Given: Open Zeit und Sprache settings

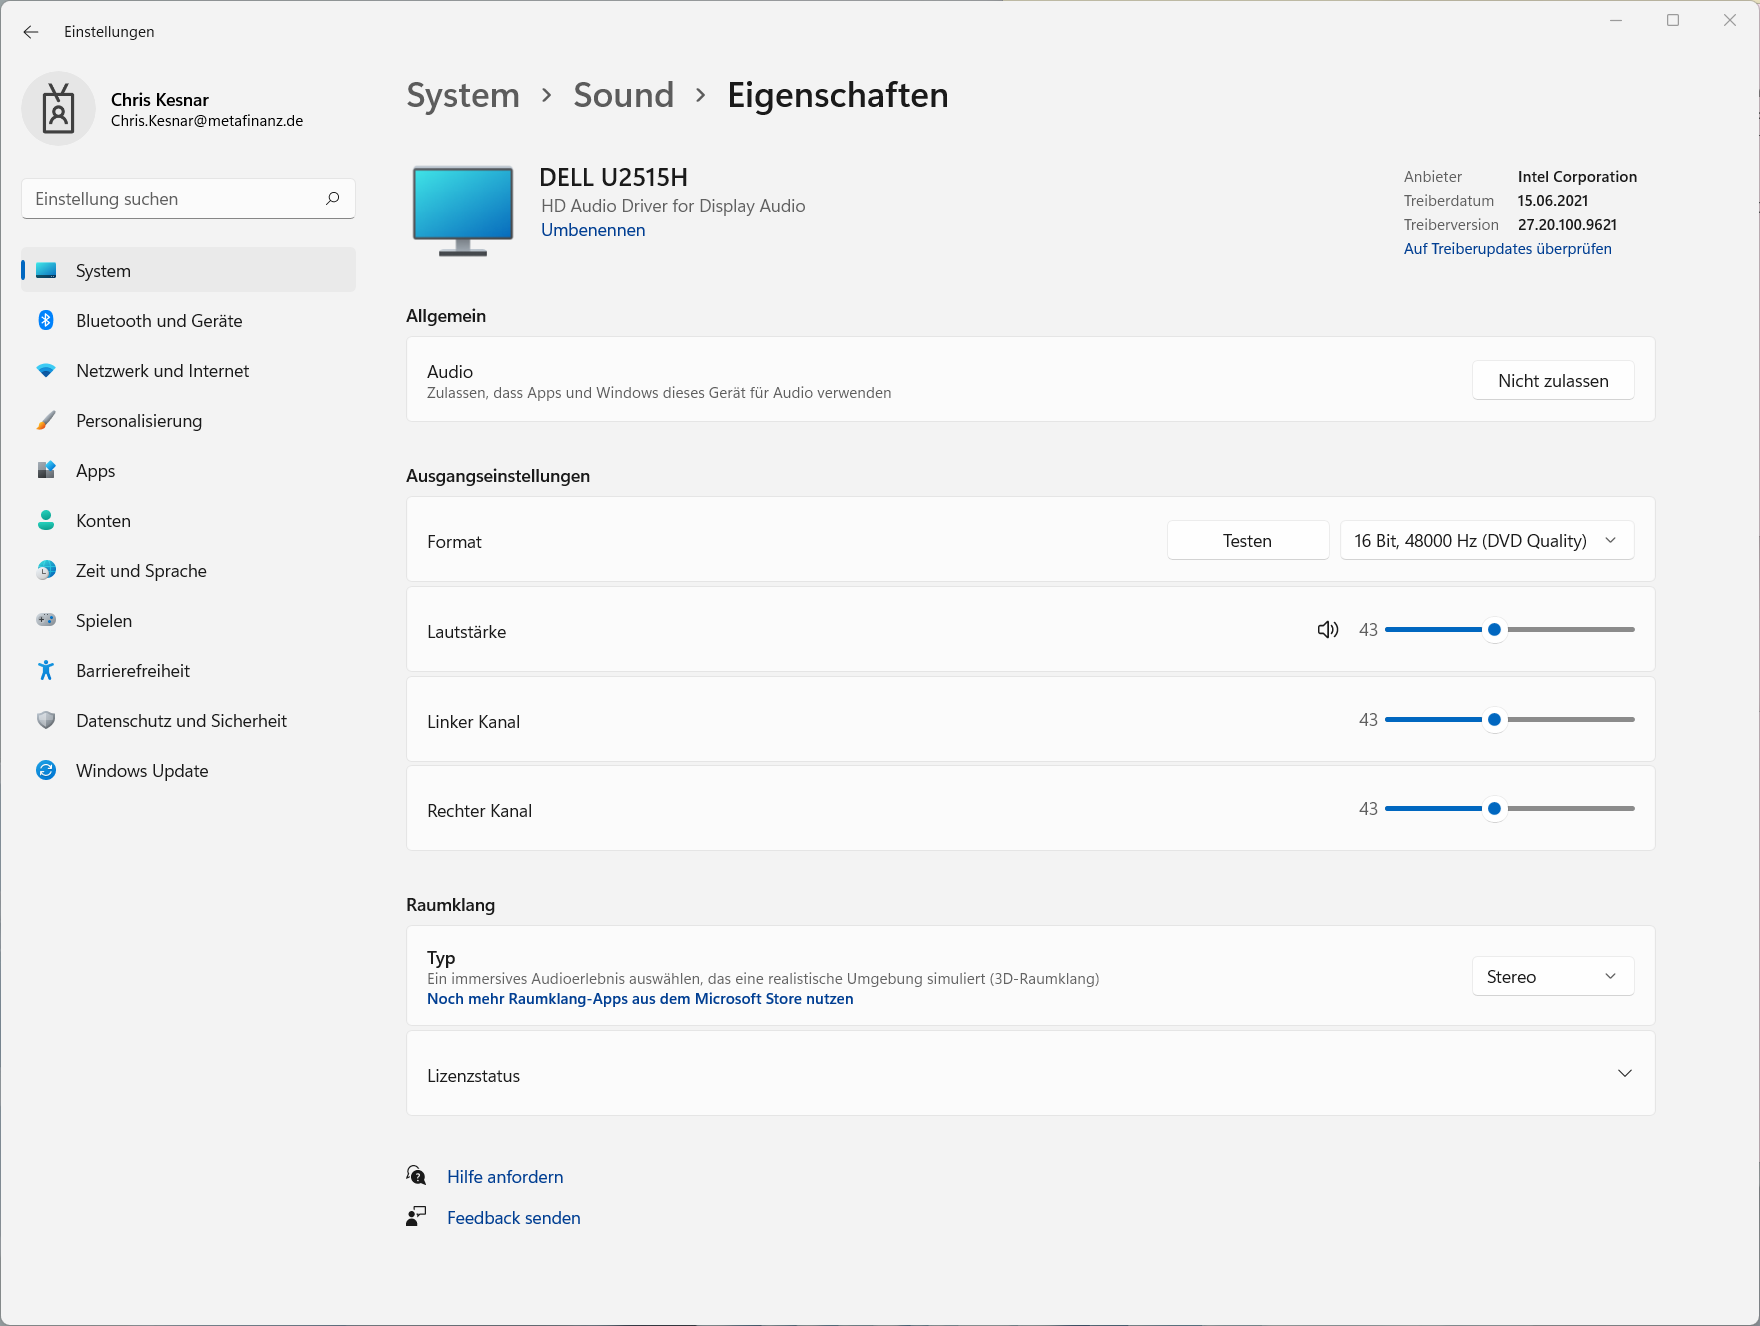Looking at the screenshot, I should click(188, 571).
